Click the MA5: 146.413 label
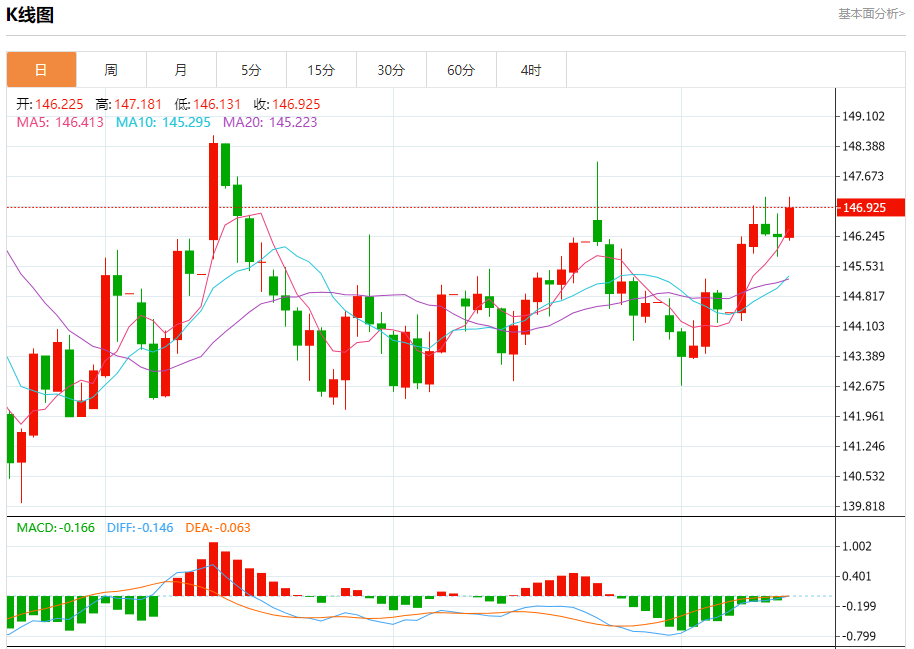This screenshot has width=914, height=649. pos(60,122)
